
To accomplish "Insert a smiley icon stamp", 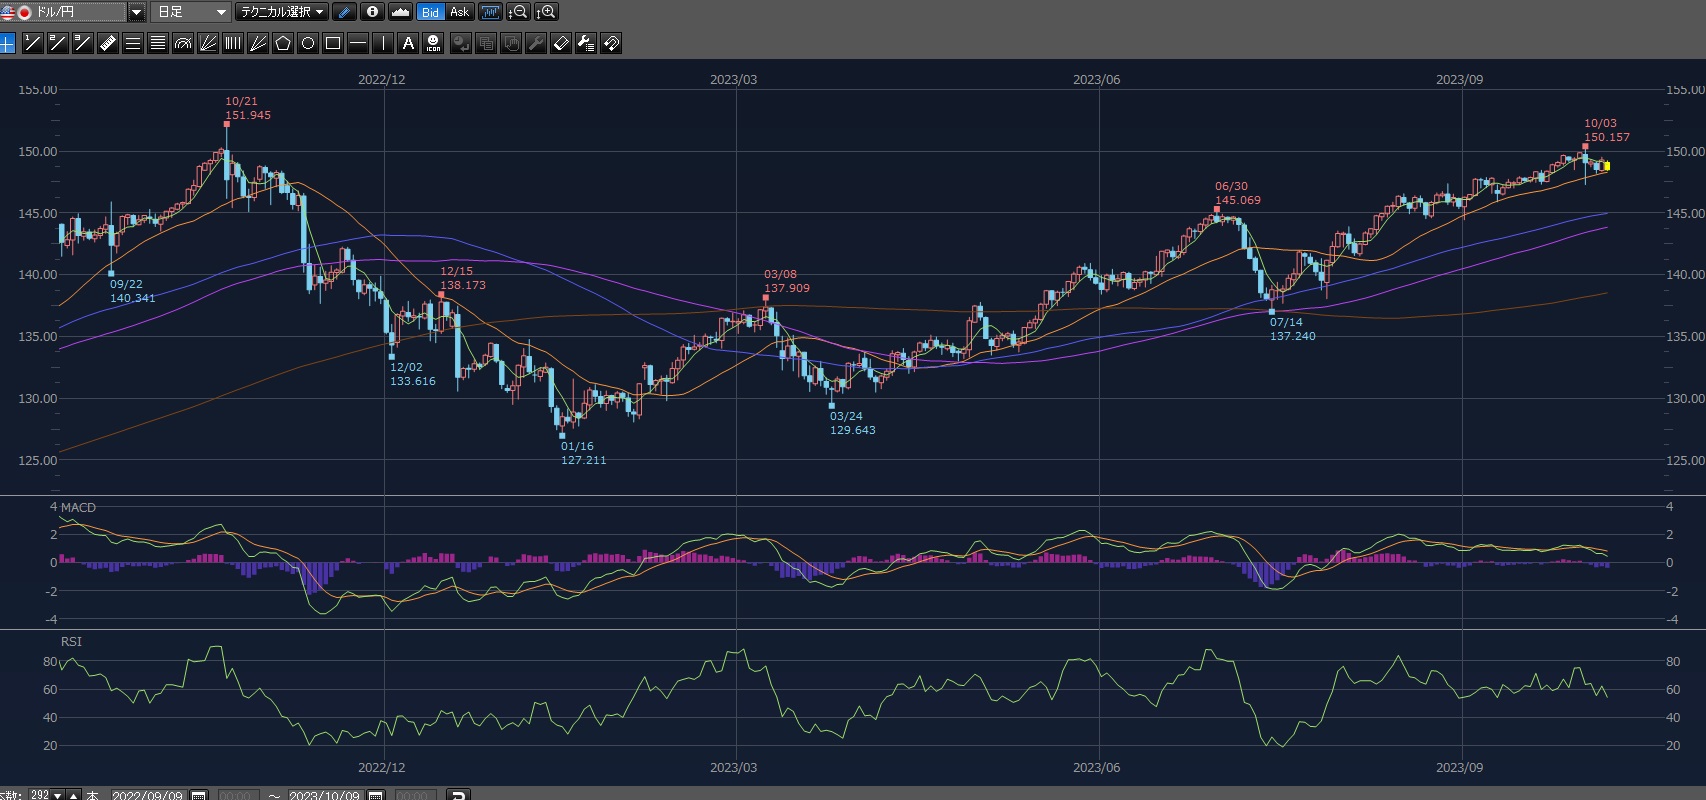I will [433, 43].
